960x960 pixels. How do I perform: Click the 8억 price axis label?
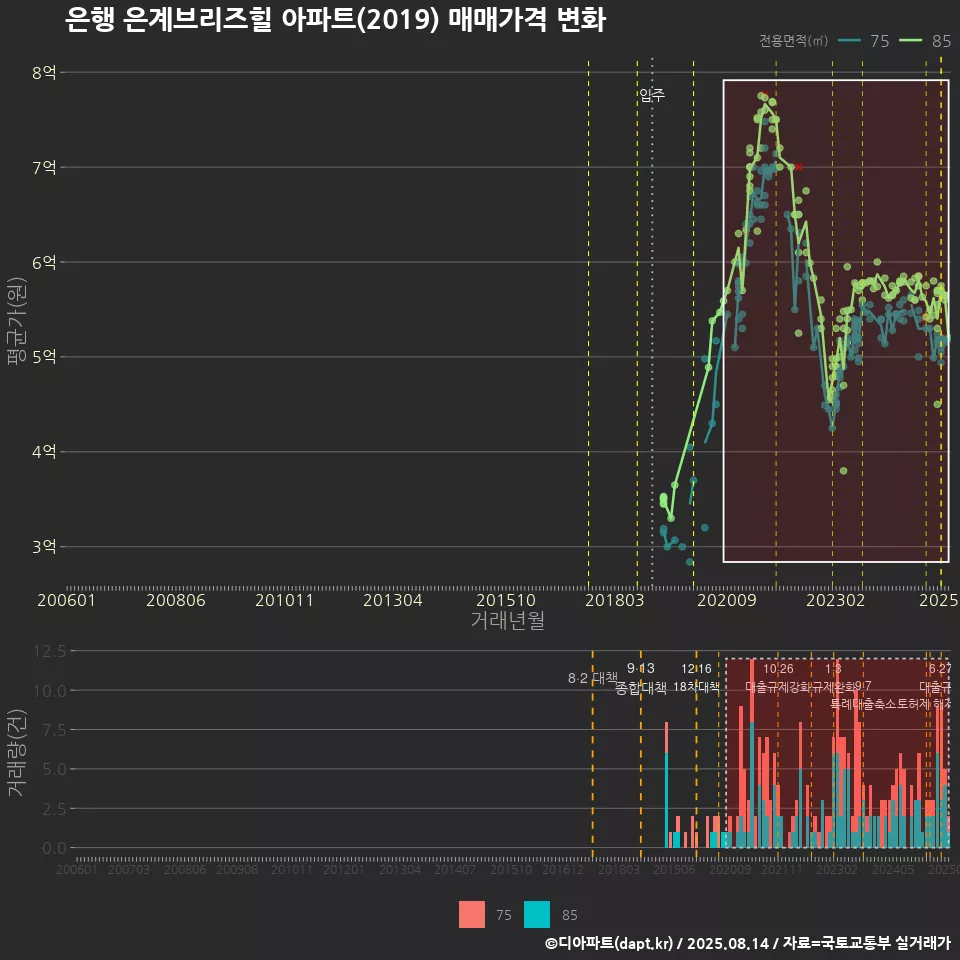[44, 72]
